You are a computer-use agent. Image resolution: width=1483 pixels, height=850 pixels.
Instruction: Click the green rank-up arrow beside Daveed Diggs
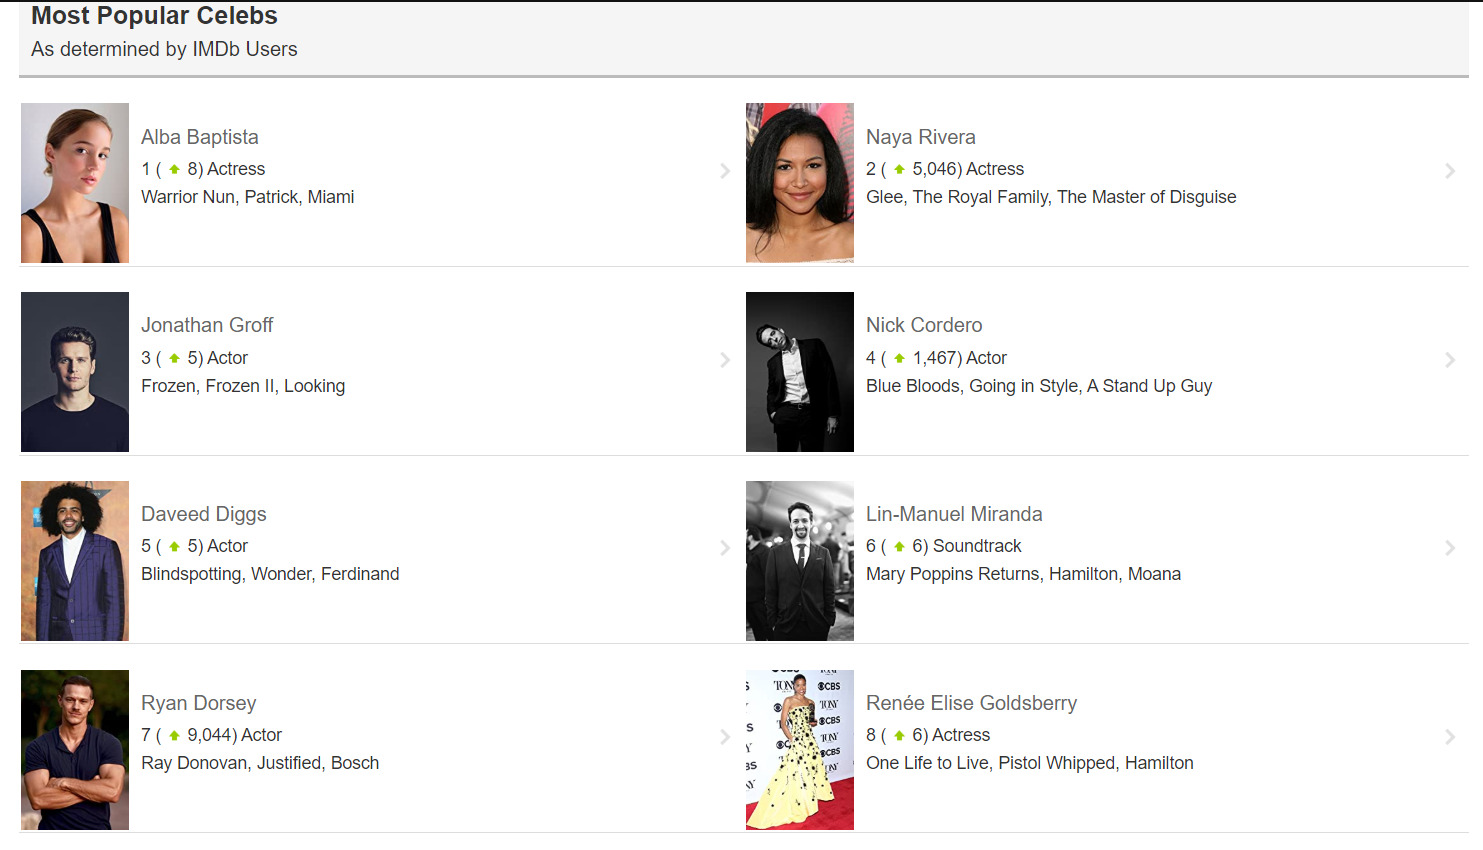(177, 546)
